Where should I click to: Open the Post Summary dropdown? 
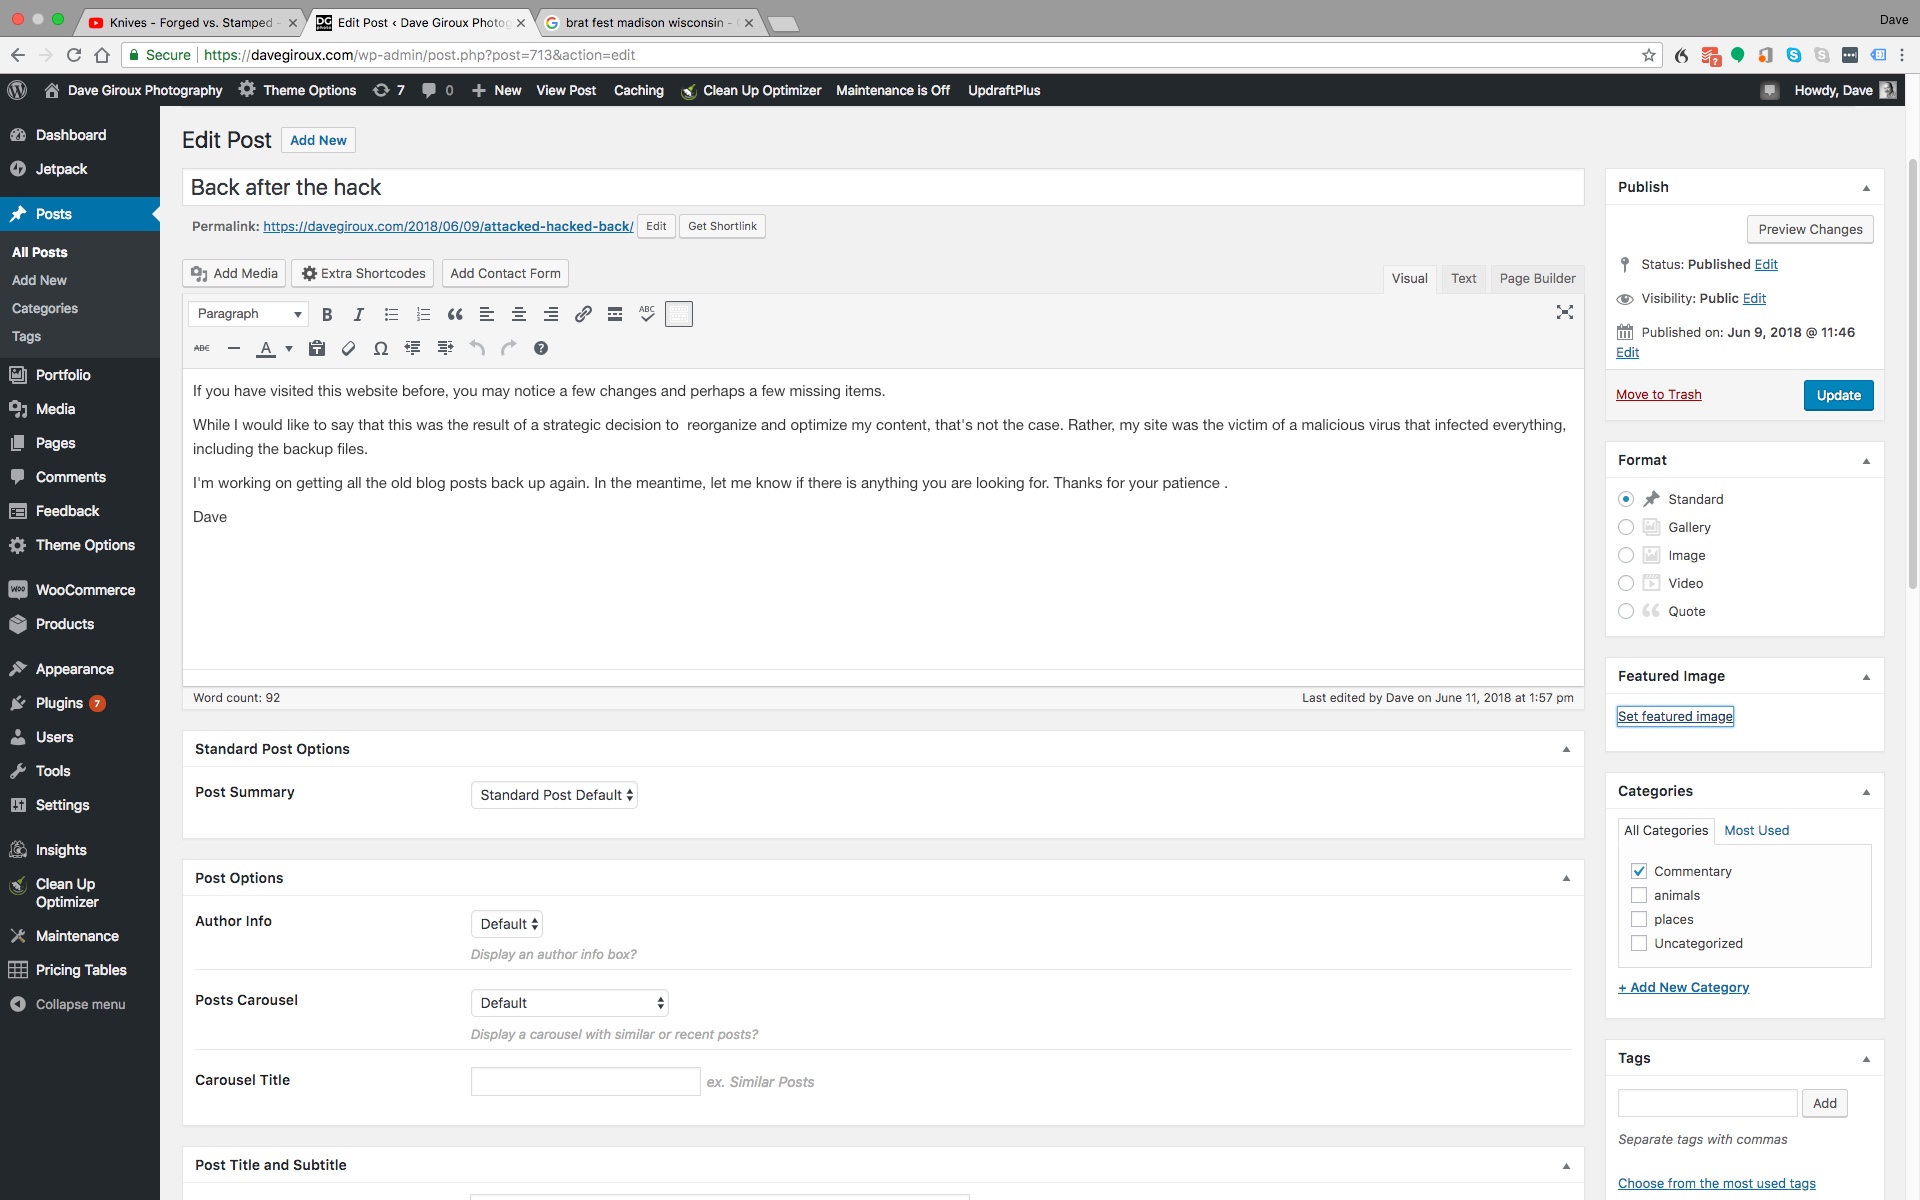click(554, 795)
